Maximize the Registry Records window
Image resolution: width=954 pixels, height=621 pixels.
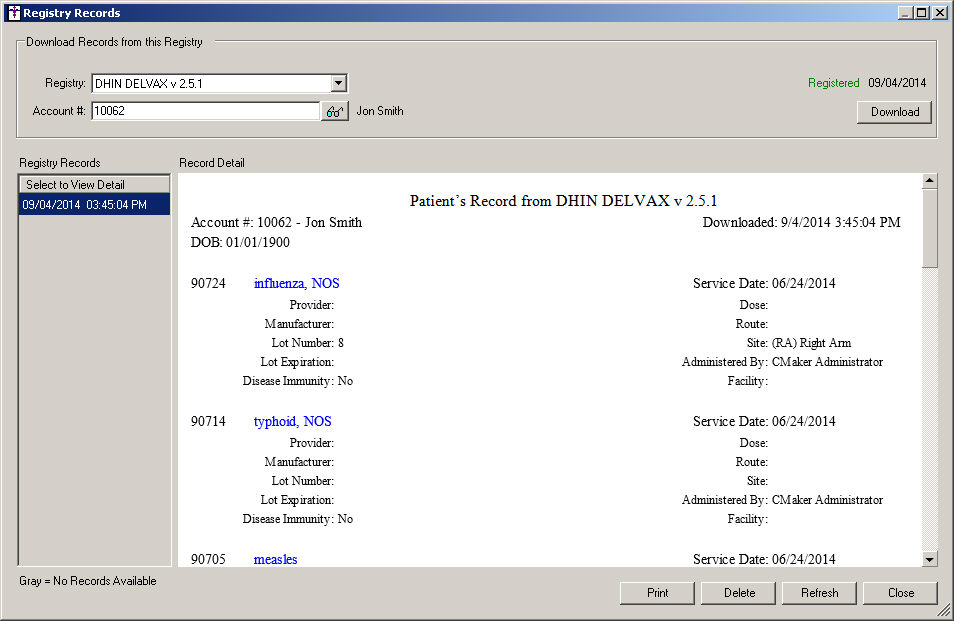point(922,13)
